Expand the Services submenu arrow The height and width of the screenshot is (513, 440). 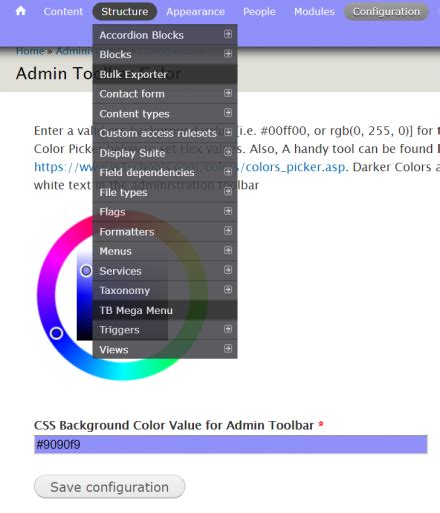[228, 270]
